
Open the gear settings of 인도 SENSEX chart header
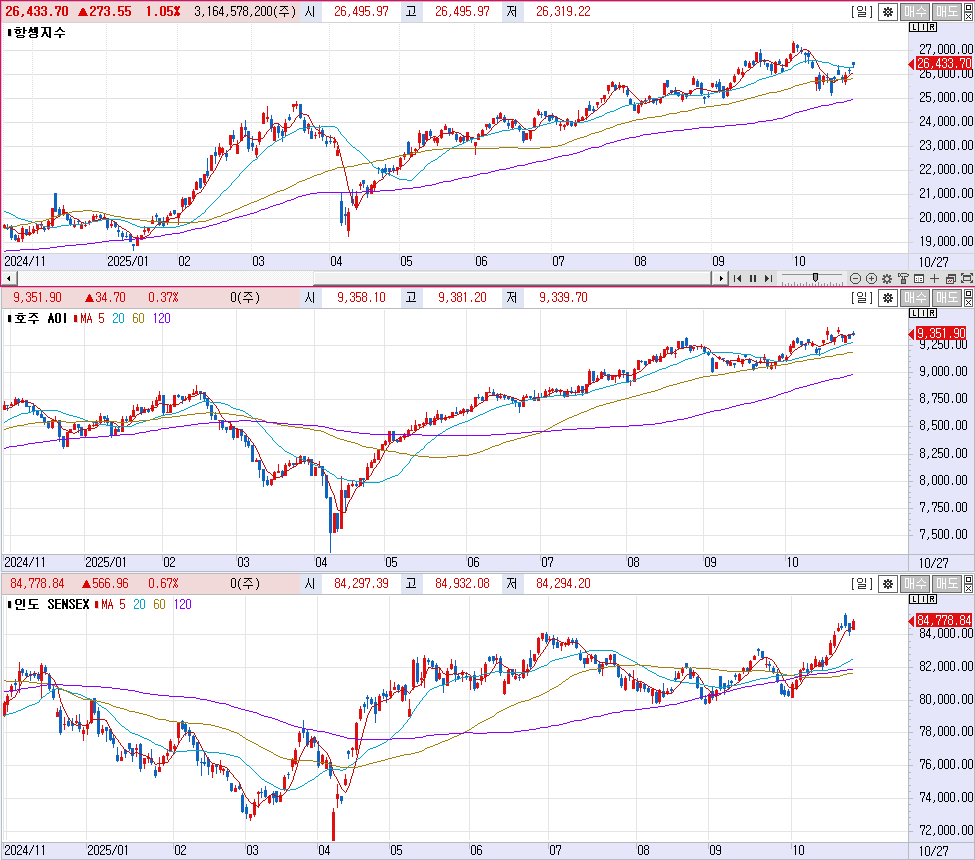click(x=888, y=584)
